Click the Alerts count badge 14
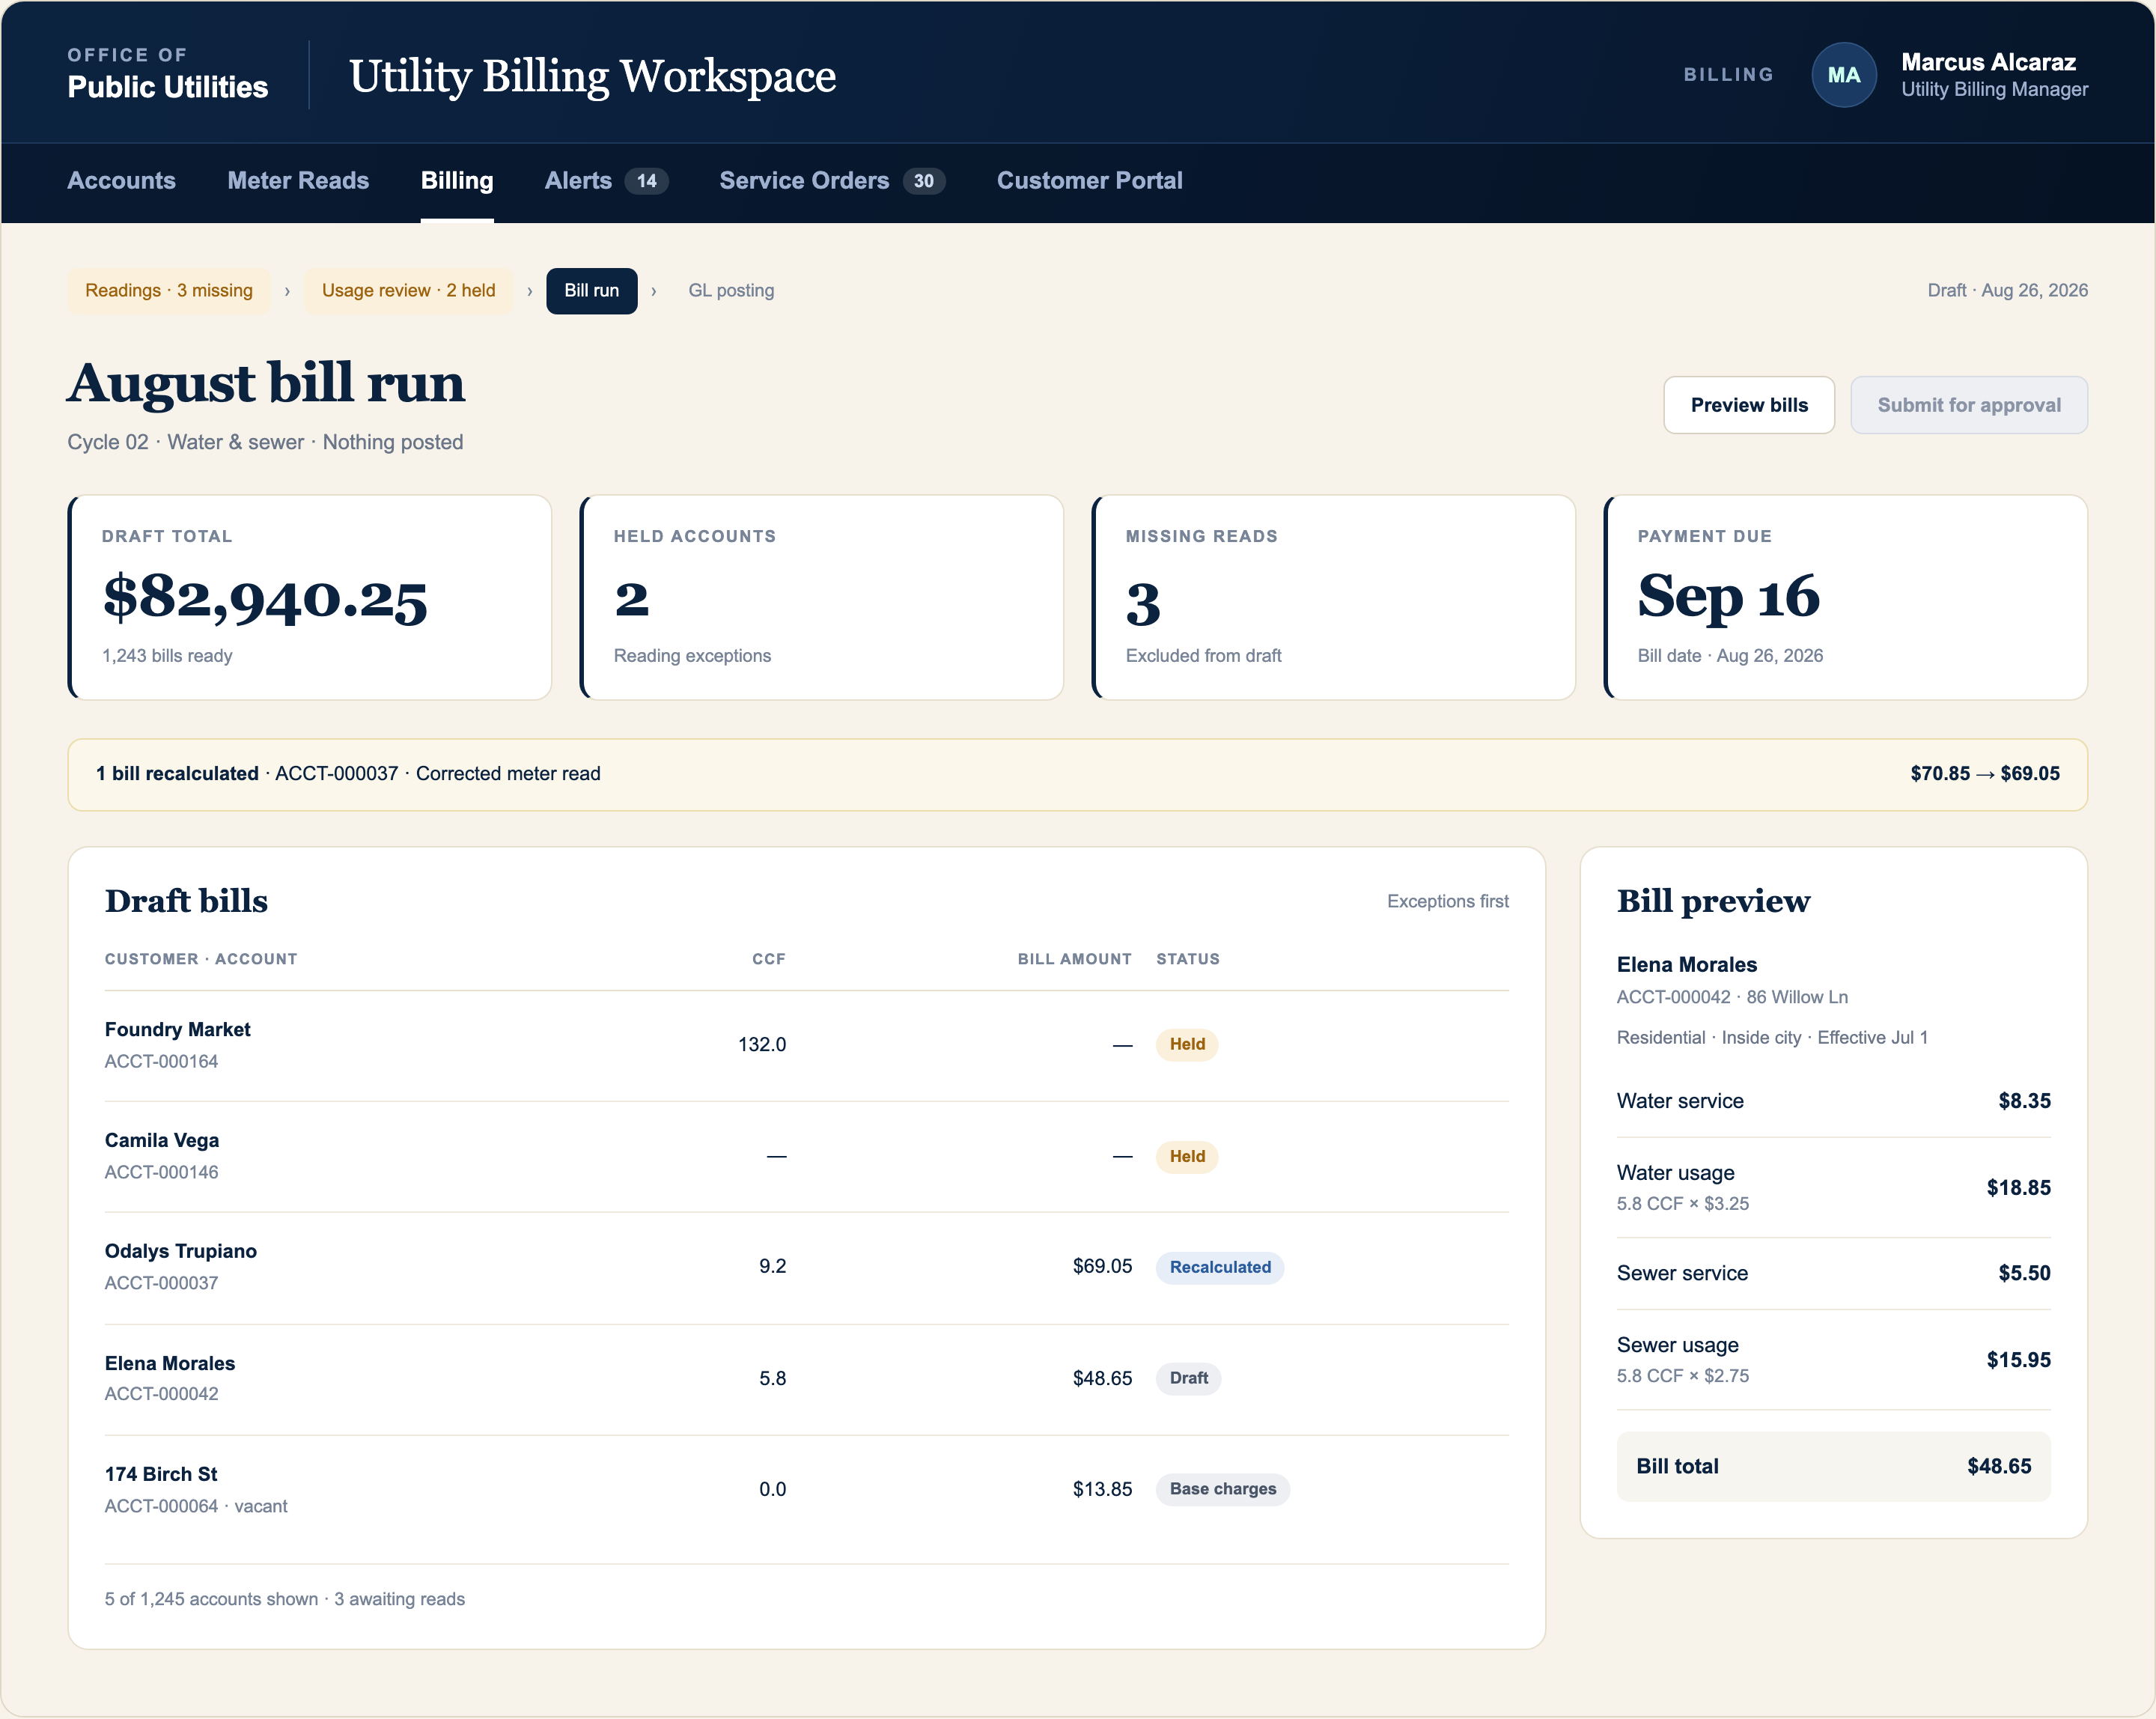 tap(647, 181)
